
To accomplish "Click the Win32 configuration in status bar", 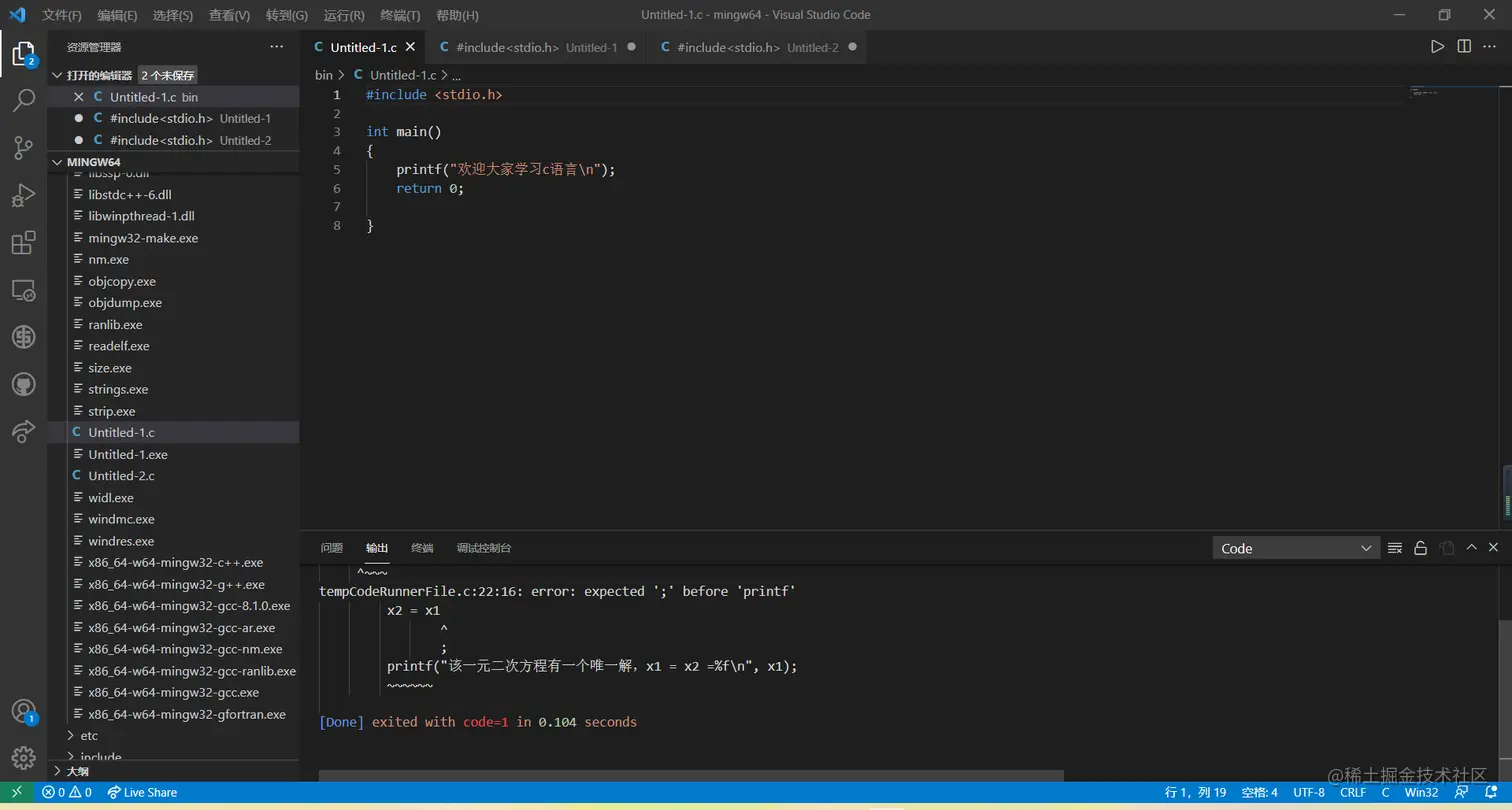I will (x=1421, y=792).
